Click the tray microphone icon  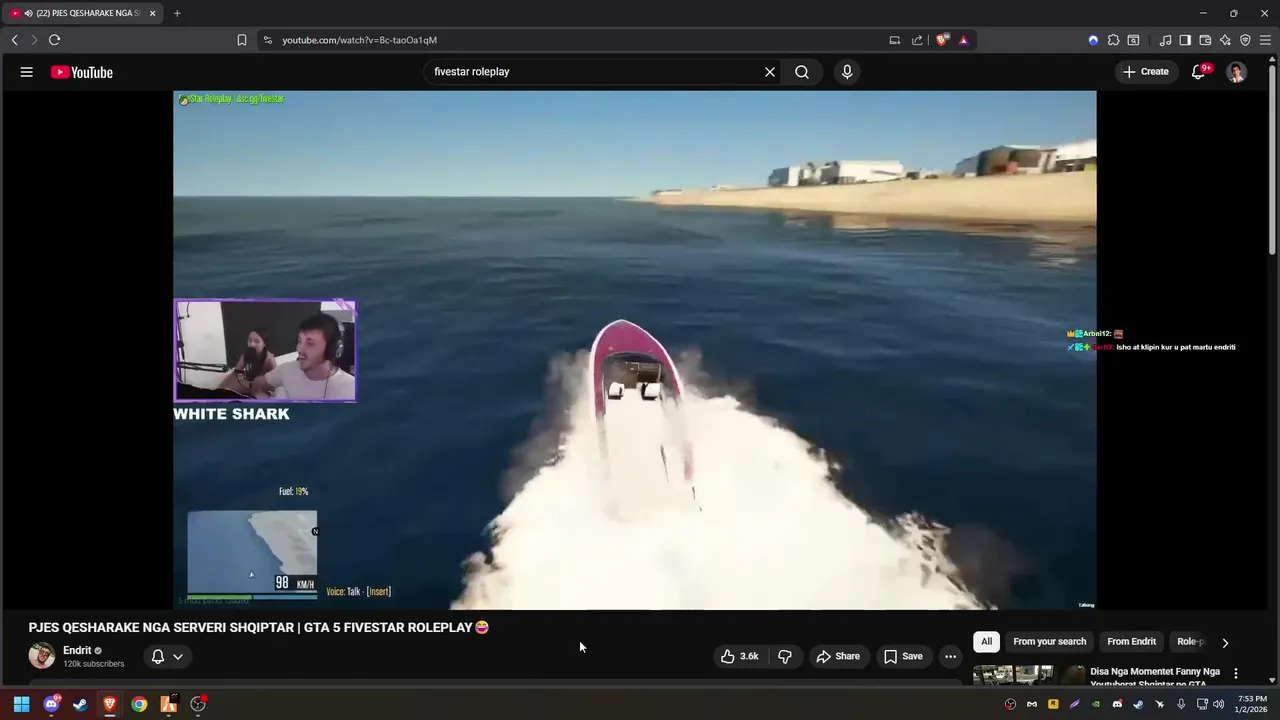pos(1181,704)
